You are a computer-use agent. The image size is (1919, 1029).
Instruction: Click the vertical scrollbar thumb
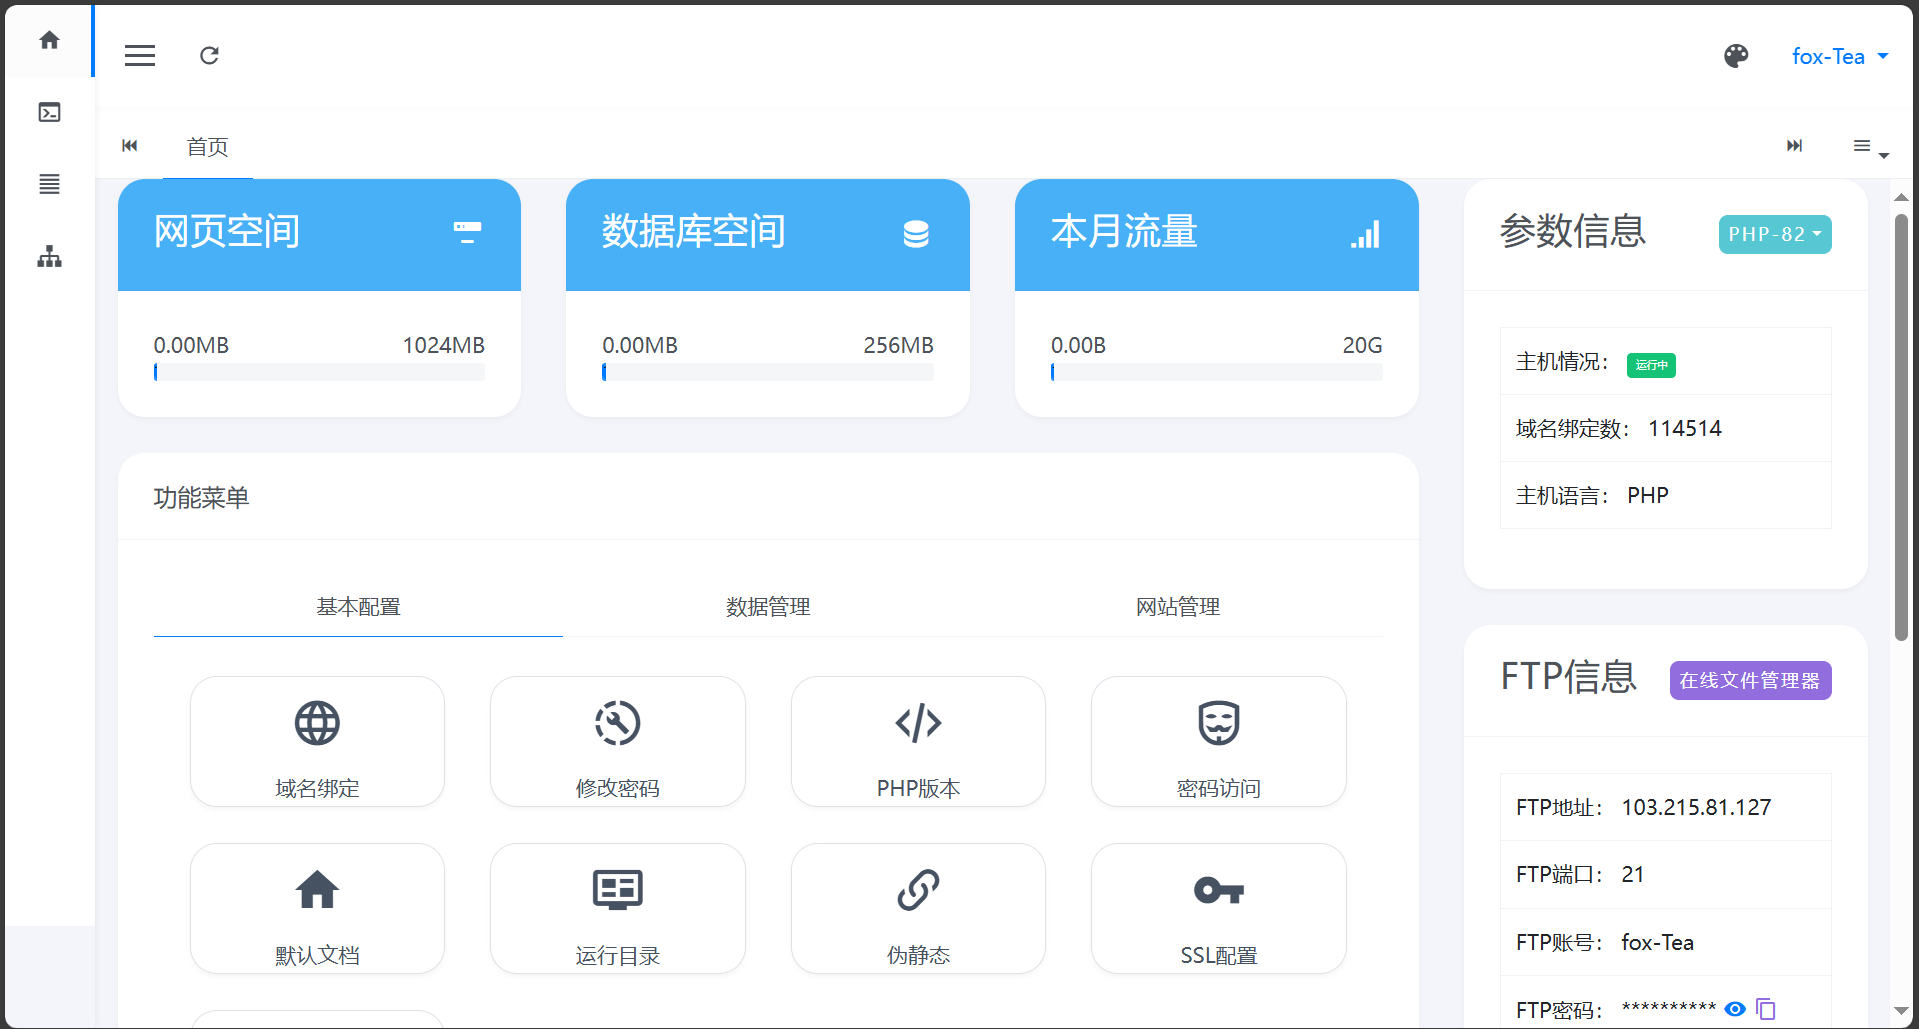[x=1901, y=427]
